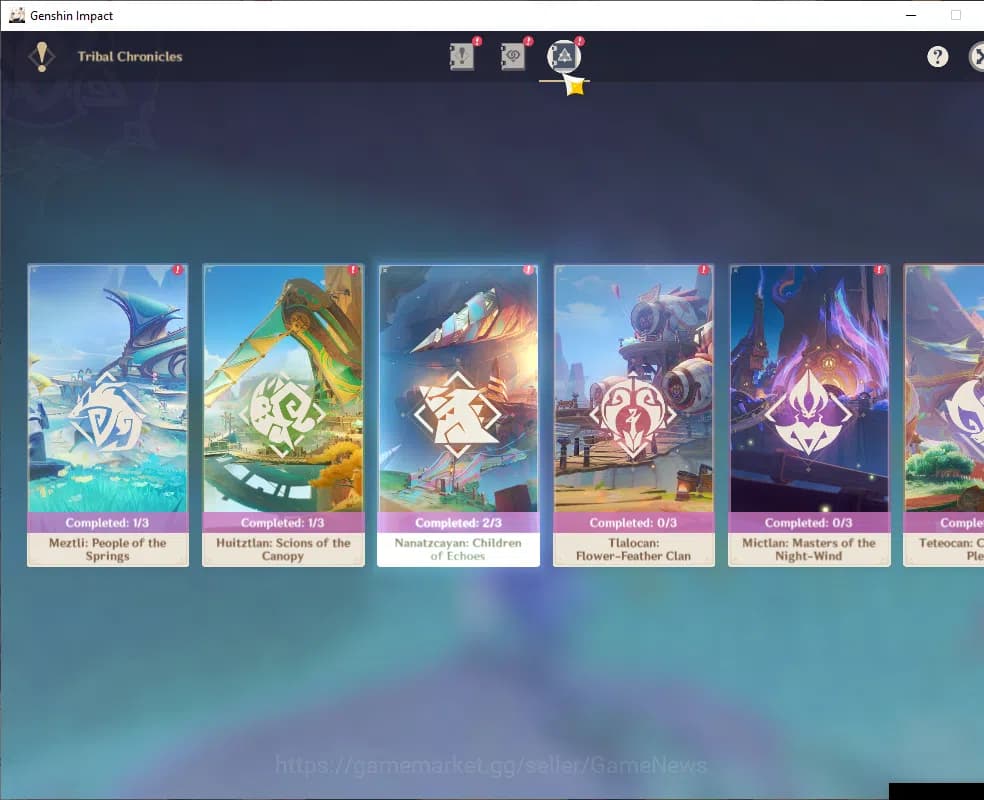Click Completed: 0/3 on the Tlalocan card
Screen dimensions: 984x800
coord(633,523)
